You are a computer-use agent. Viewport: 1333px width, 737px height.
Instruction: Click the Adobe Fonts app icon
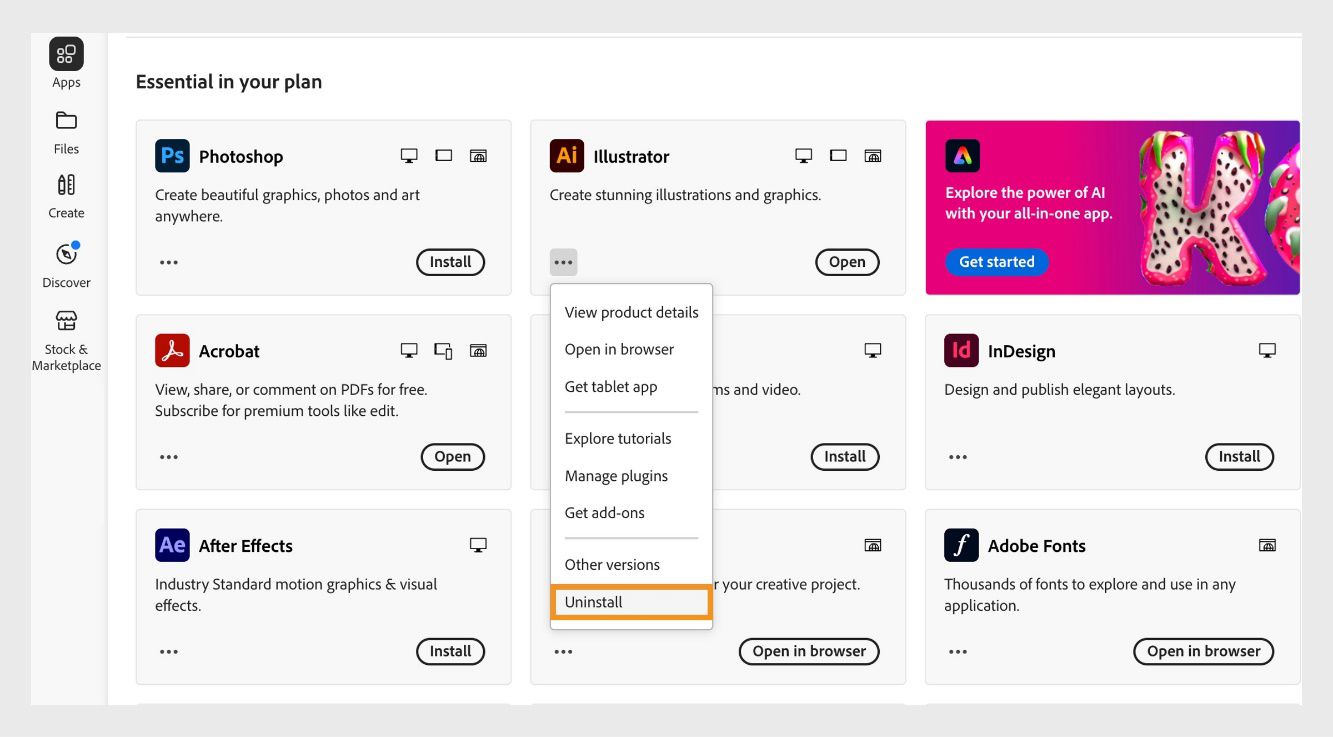pos(961,545)
